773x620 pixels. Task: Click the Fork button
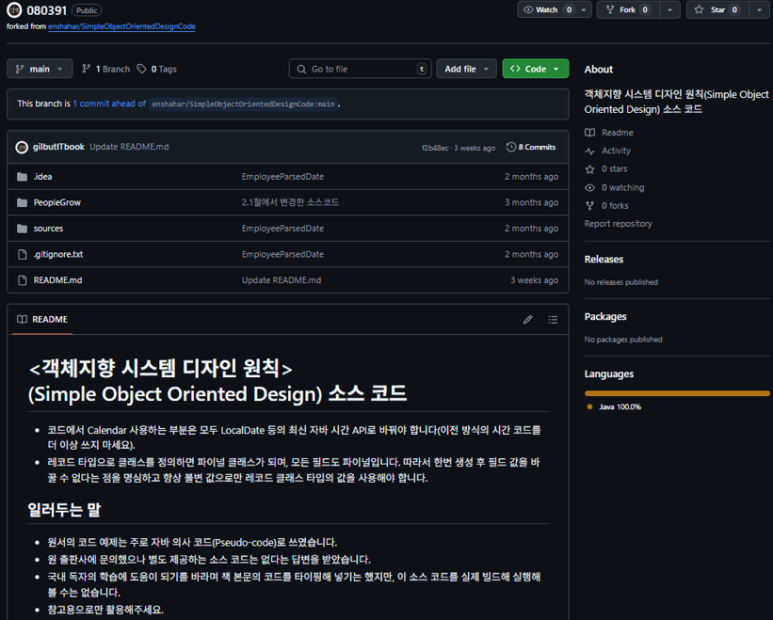point(629,10)
